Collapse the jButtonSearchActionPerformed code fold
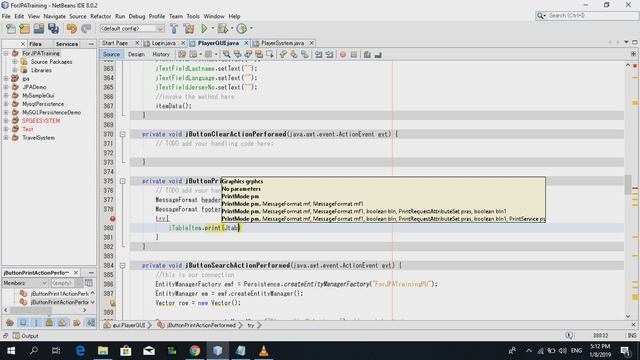The height and width of the screenshot is (360, 640). click(122, 266)
